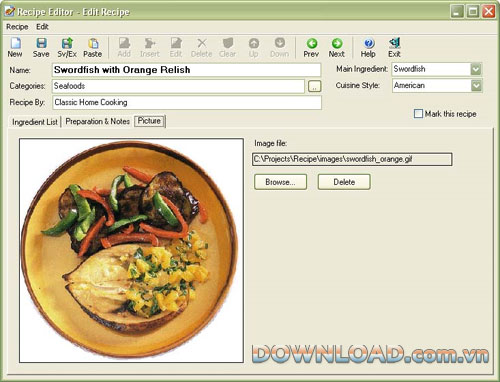
Task: Switch to the Ingredient List tab
Action: [x=35, y=122]
